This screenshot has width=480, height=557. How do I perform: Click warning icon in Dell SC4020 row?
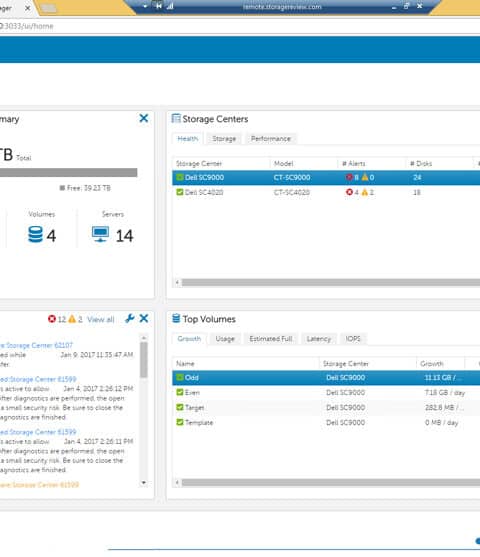pos(365,192)
